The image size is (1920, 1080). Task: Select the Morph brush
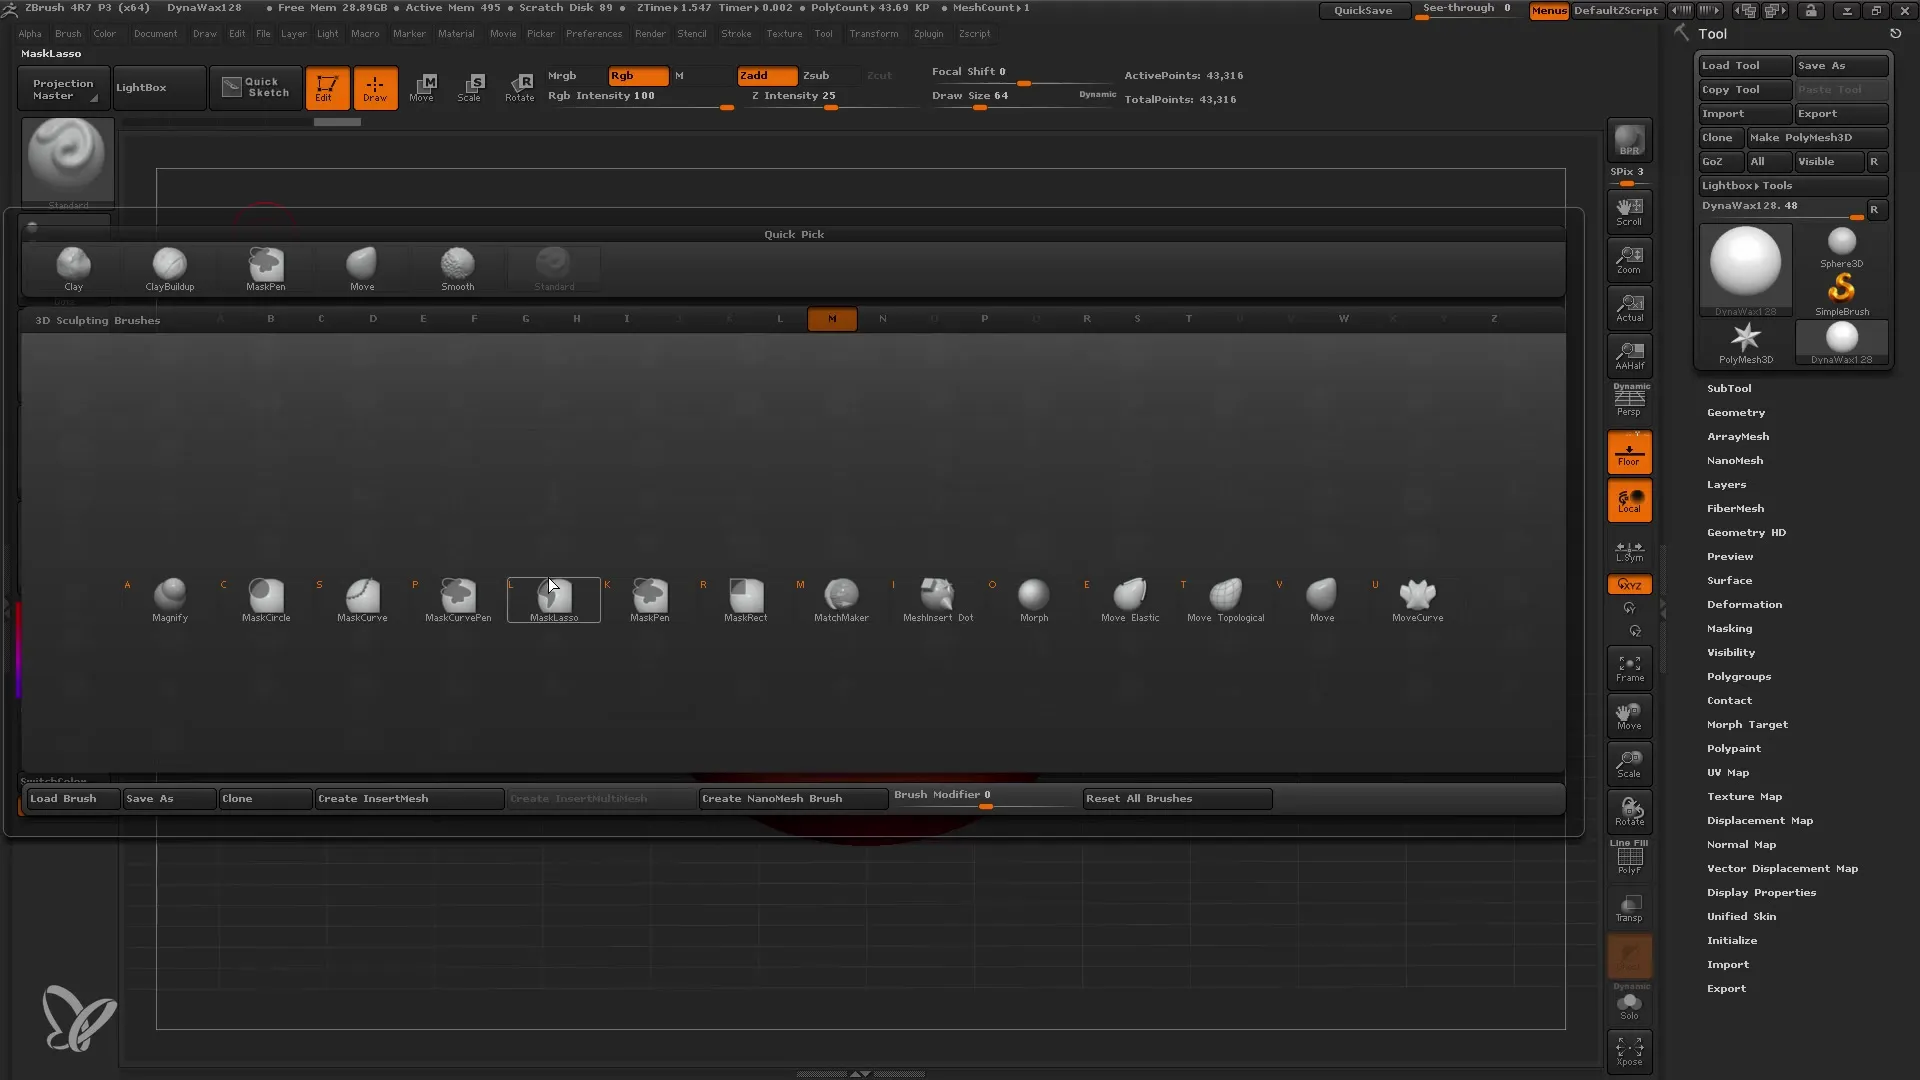pyautogui.click(x=1034, y=600)
